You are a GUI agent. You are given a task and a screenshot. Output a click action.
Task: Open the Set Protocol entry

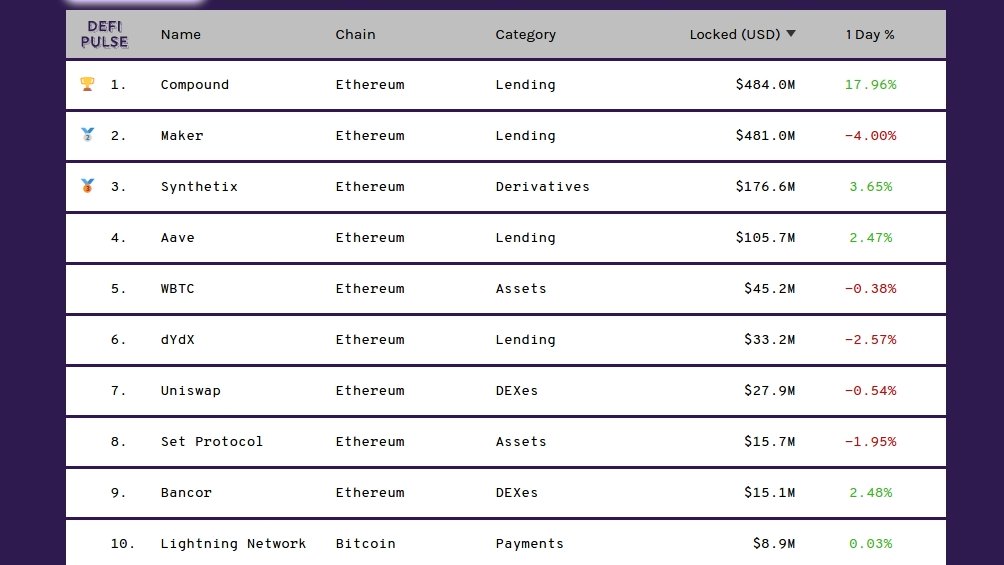pos(506,441)
